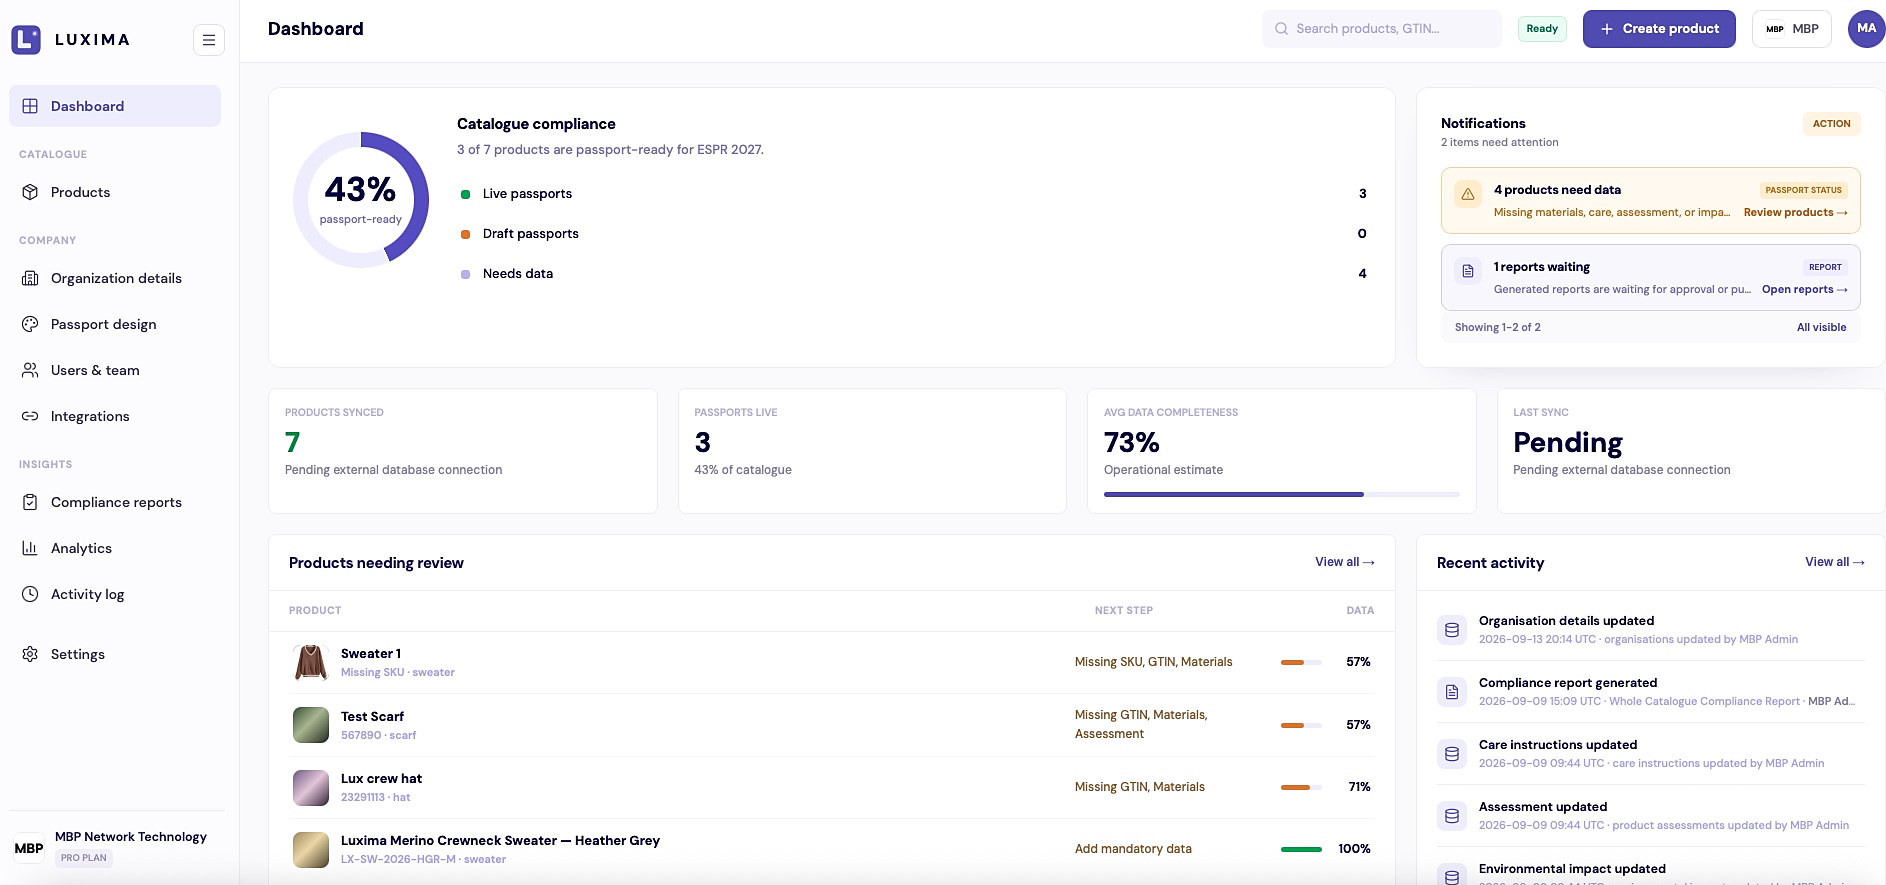Click Sweater 1 product thumbnail
This screenshot has width=1886, height=885.
[311, 662]
